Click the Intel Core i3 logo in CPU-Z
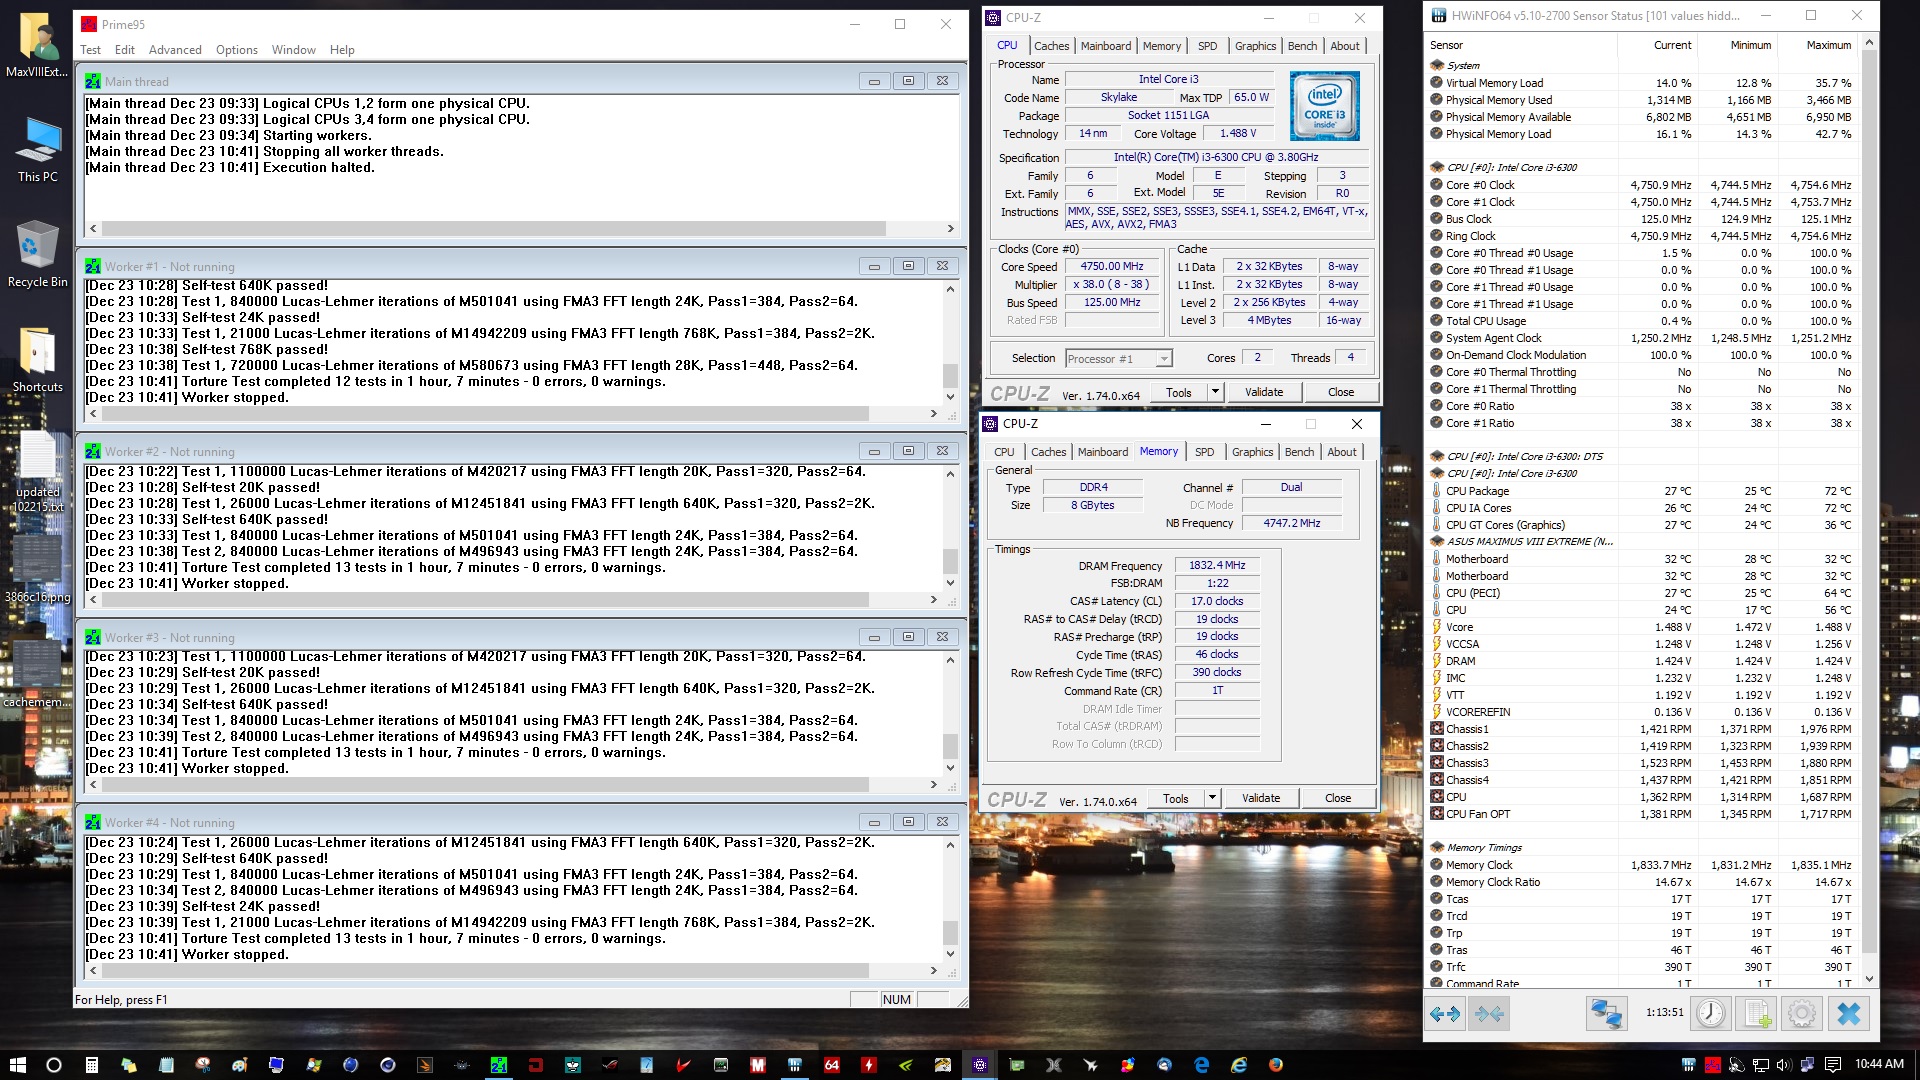Image resolution: width=1920 pixels, height=1080 pixels. pyautogui.click(x=1324, y=106)
